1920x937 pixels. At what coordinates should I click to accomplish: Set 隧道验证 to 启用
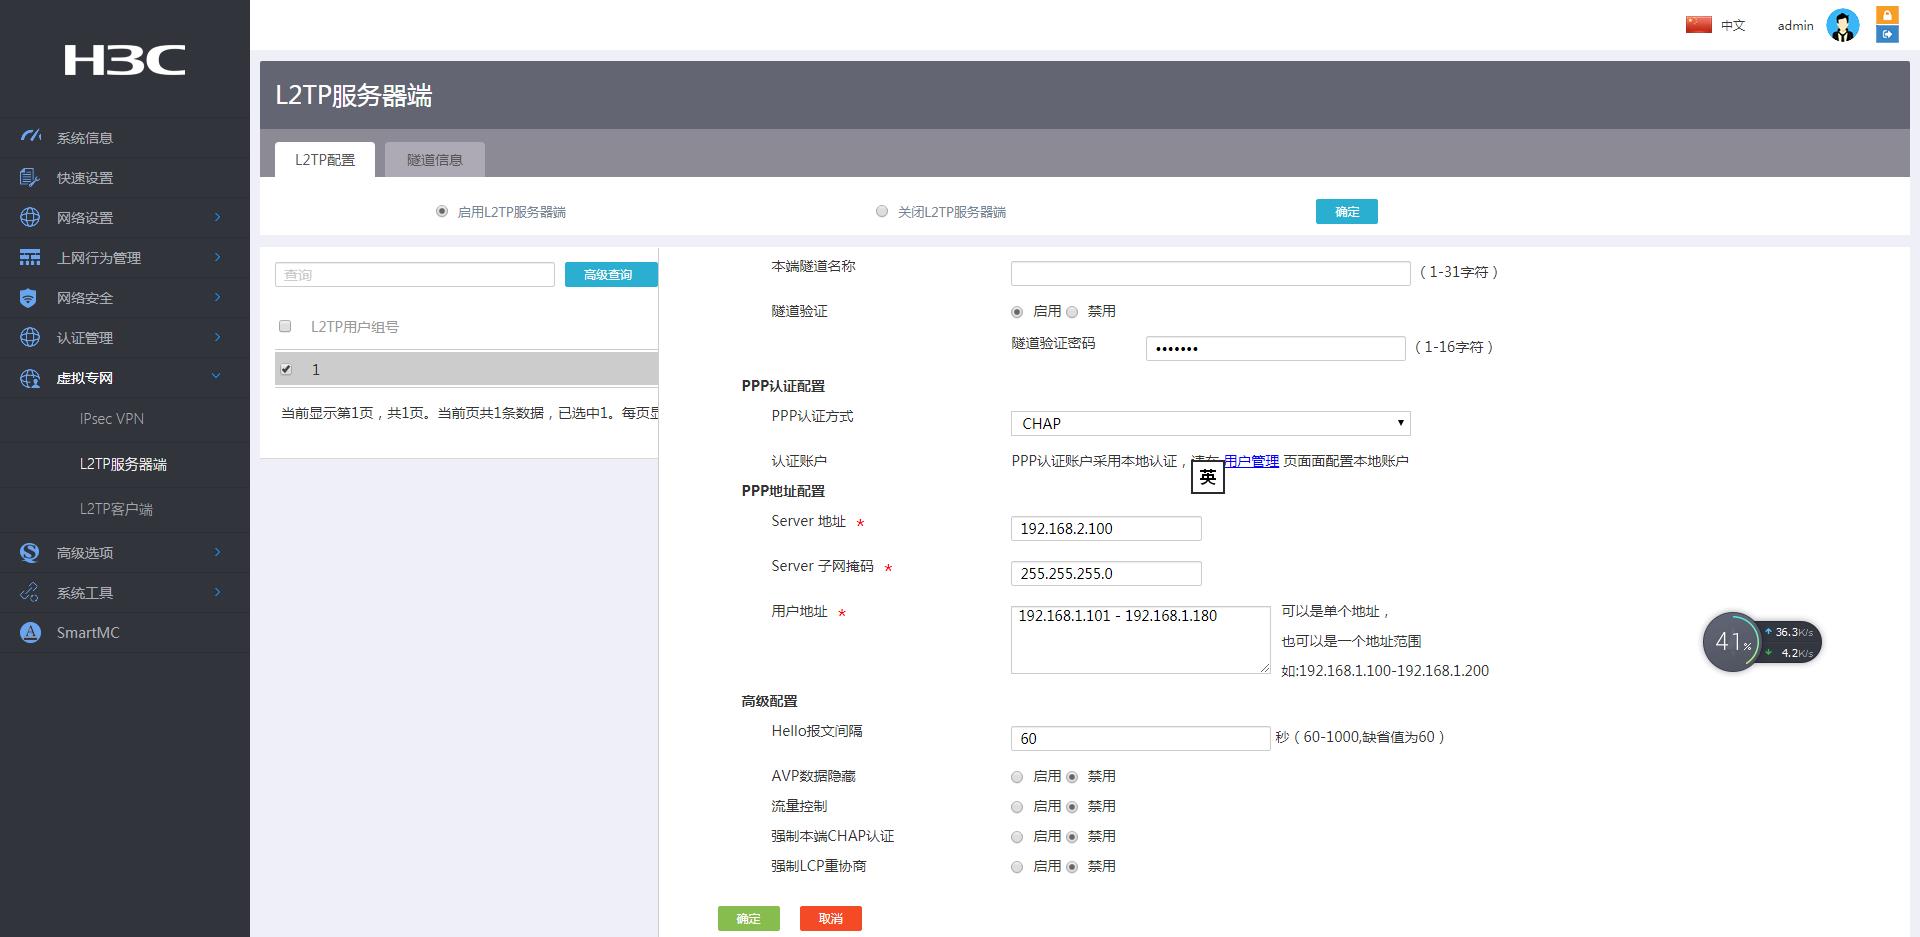tap(1017, 312)
